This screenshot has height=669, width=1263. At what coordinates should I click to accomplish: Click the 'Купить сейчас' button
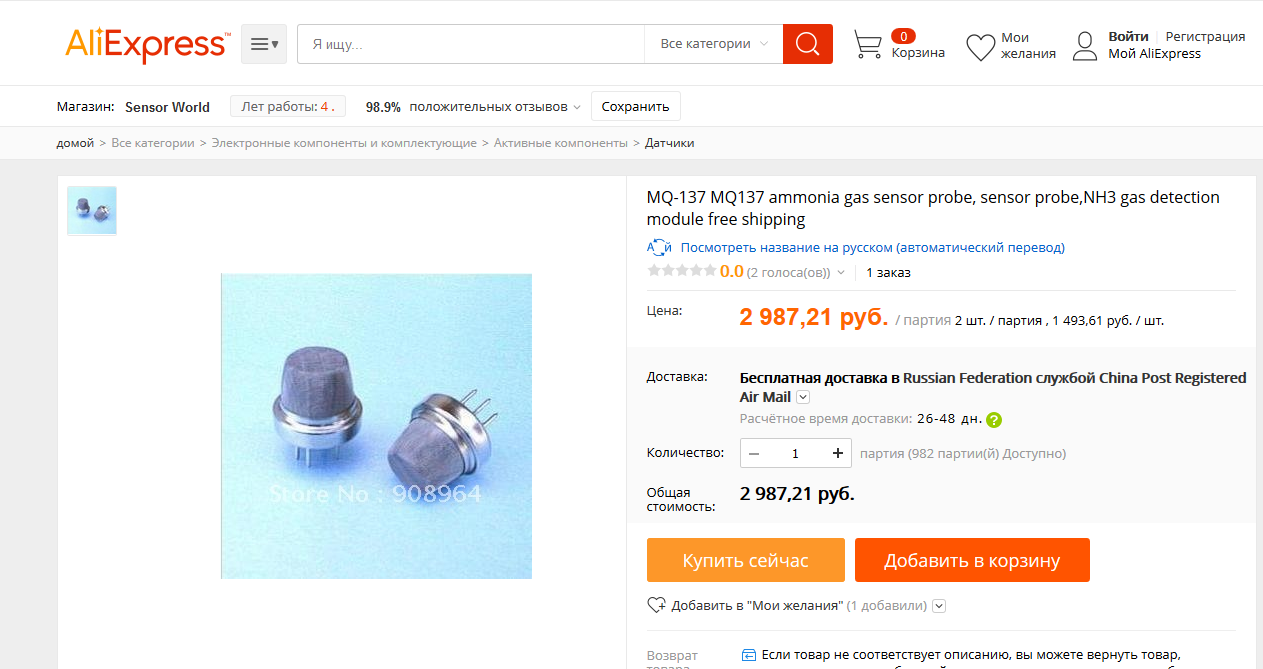coord(746,560)
